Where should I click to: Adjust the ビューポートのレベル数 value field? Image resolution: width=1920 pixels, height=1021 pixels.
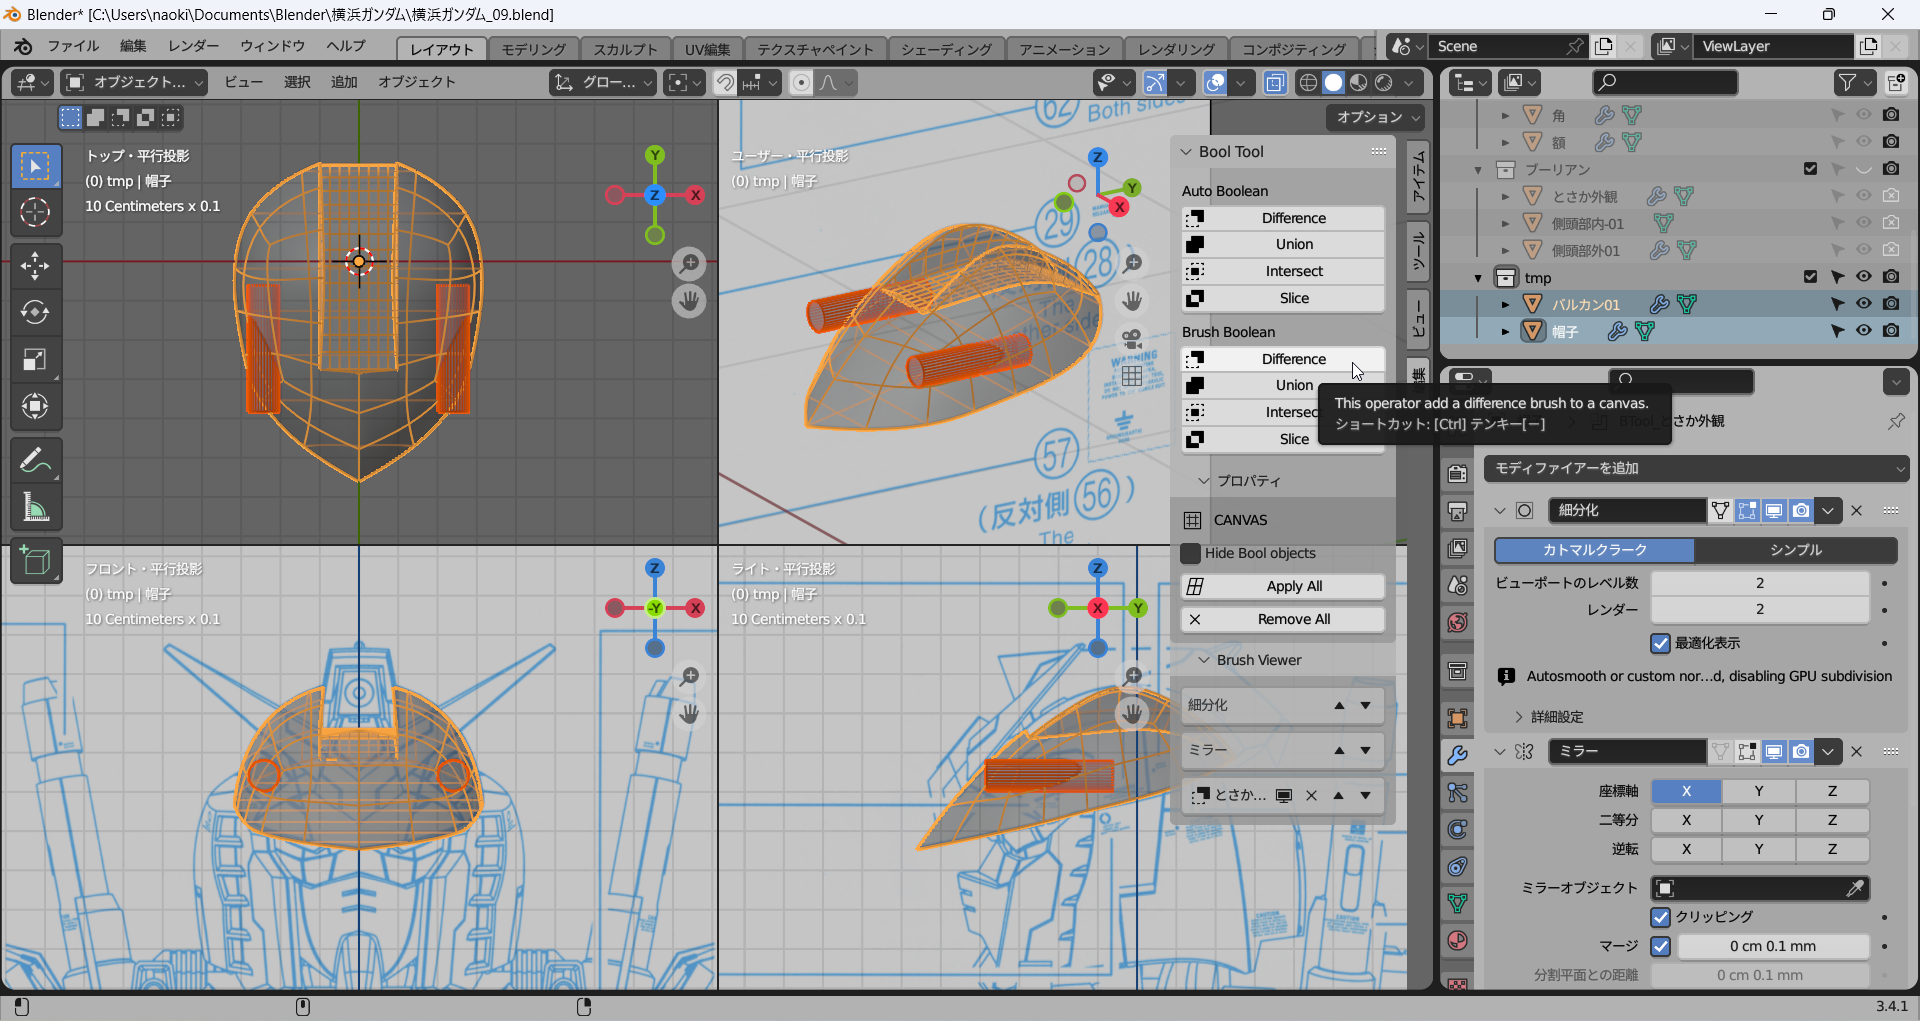[1759, 583]
